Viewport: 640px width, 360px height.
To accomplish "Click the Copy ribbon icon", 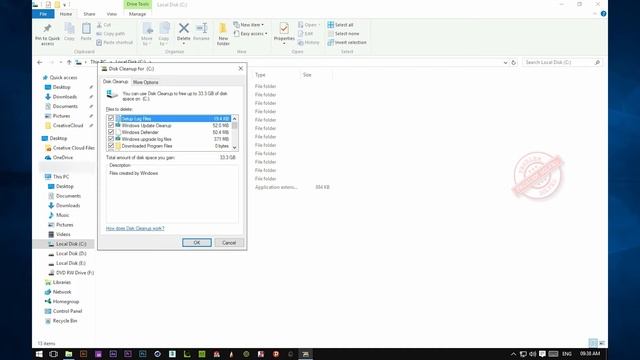I will click(69, 29).
